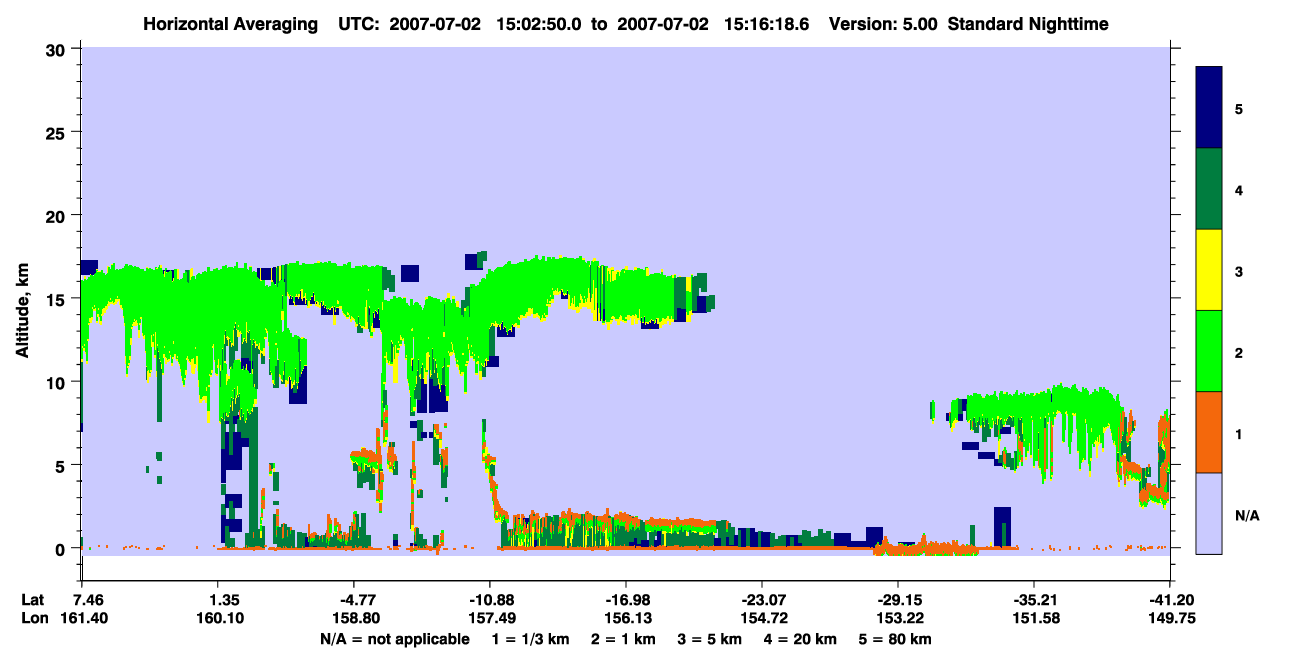
Task: Click the dark green colorbar segment labeled 4
Action: click(x=1209, y=189)
